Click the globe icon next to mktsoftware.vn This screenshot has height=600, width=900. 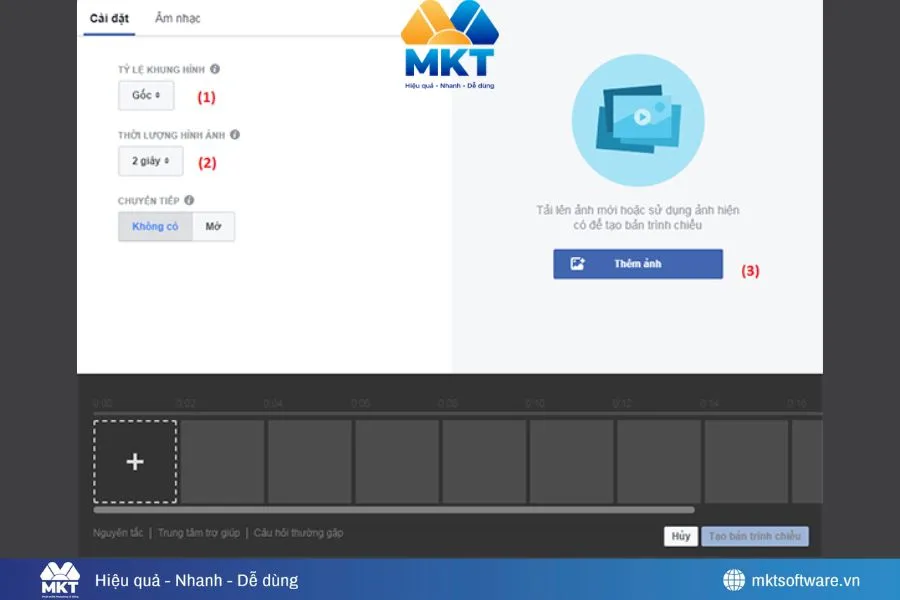coord(733,580)
